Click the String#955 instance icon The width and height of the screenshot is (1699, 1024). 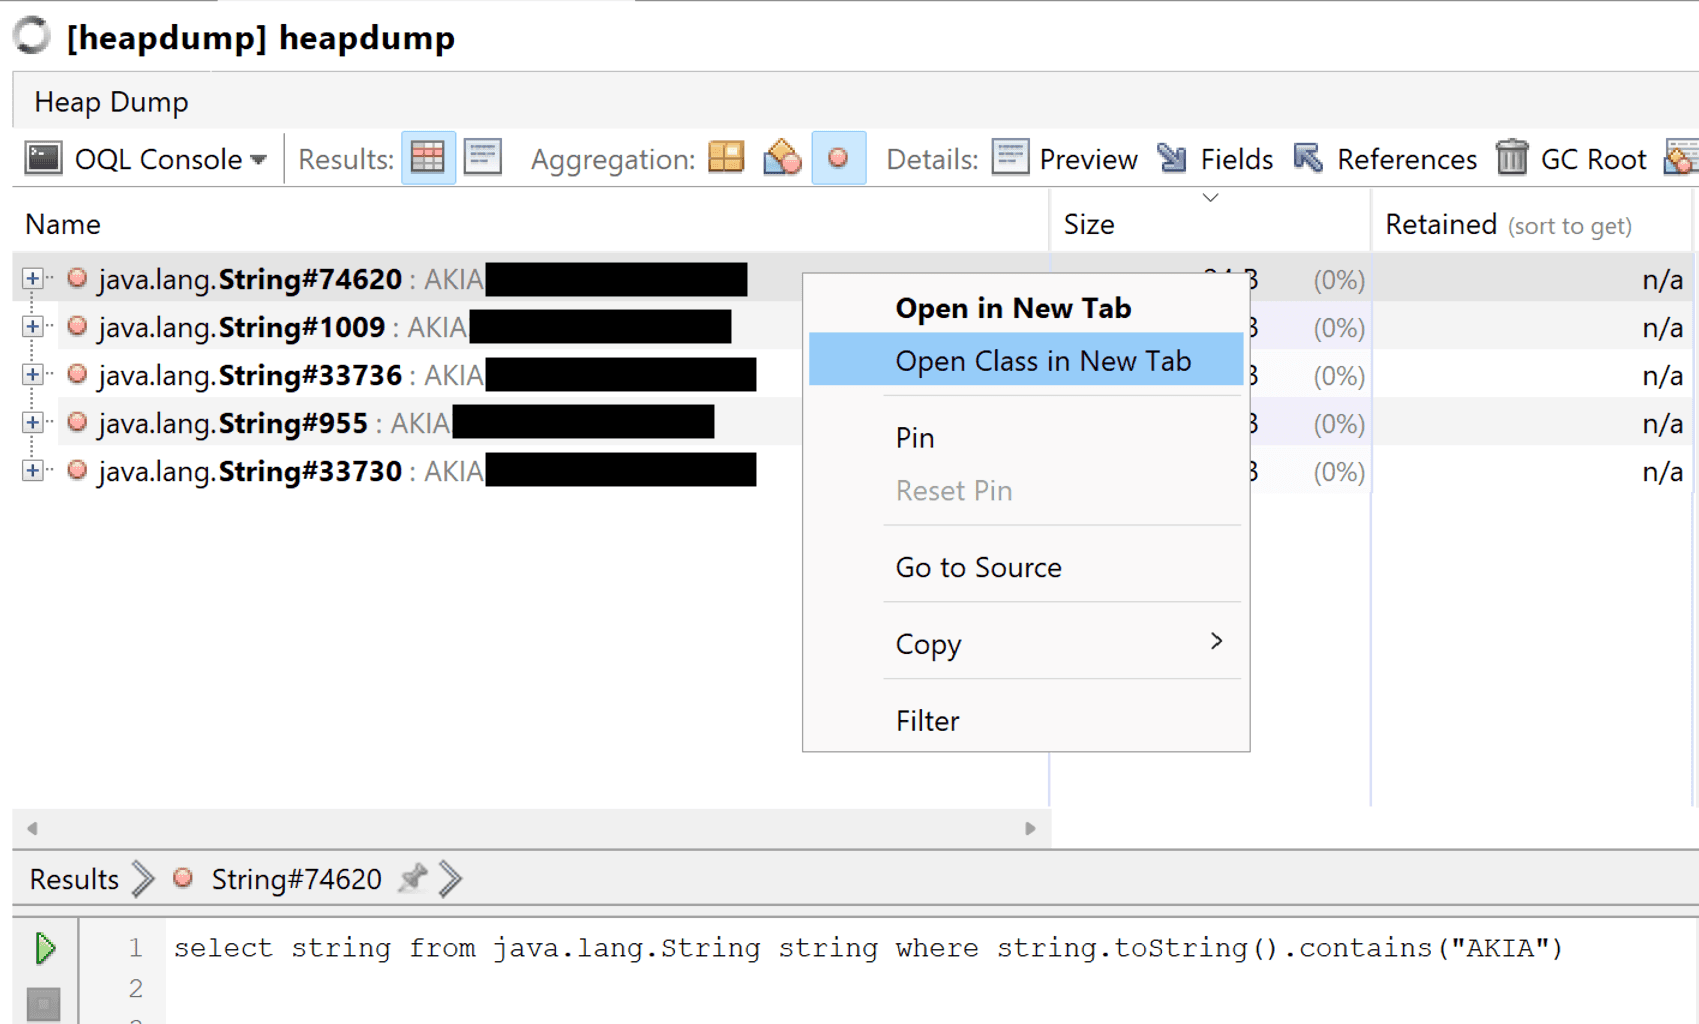[x=77, y=422]
